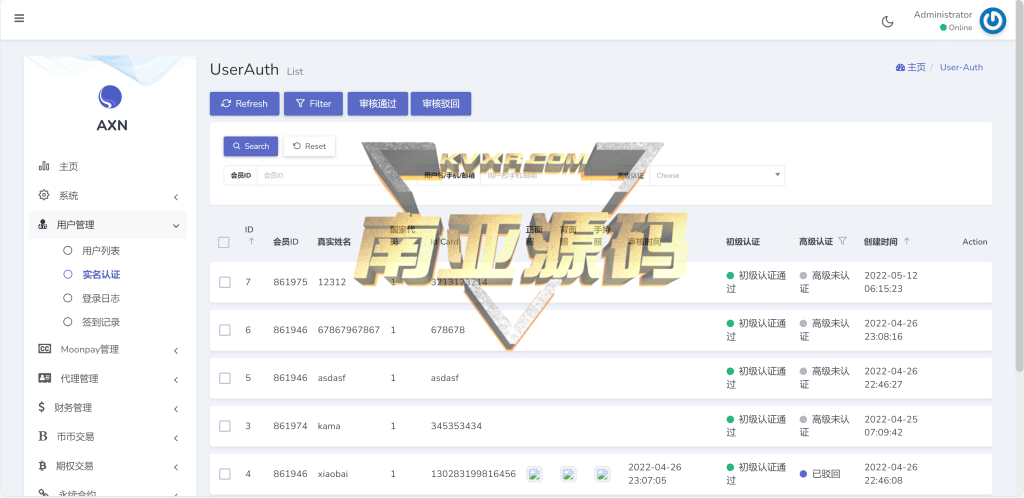
Task: Click the 审核驳回 button
Action: click(x=441, y=104)
